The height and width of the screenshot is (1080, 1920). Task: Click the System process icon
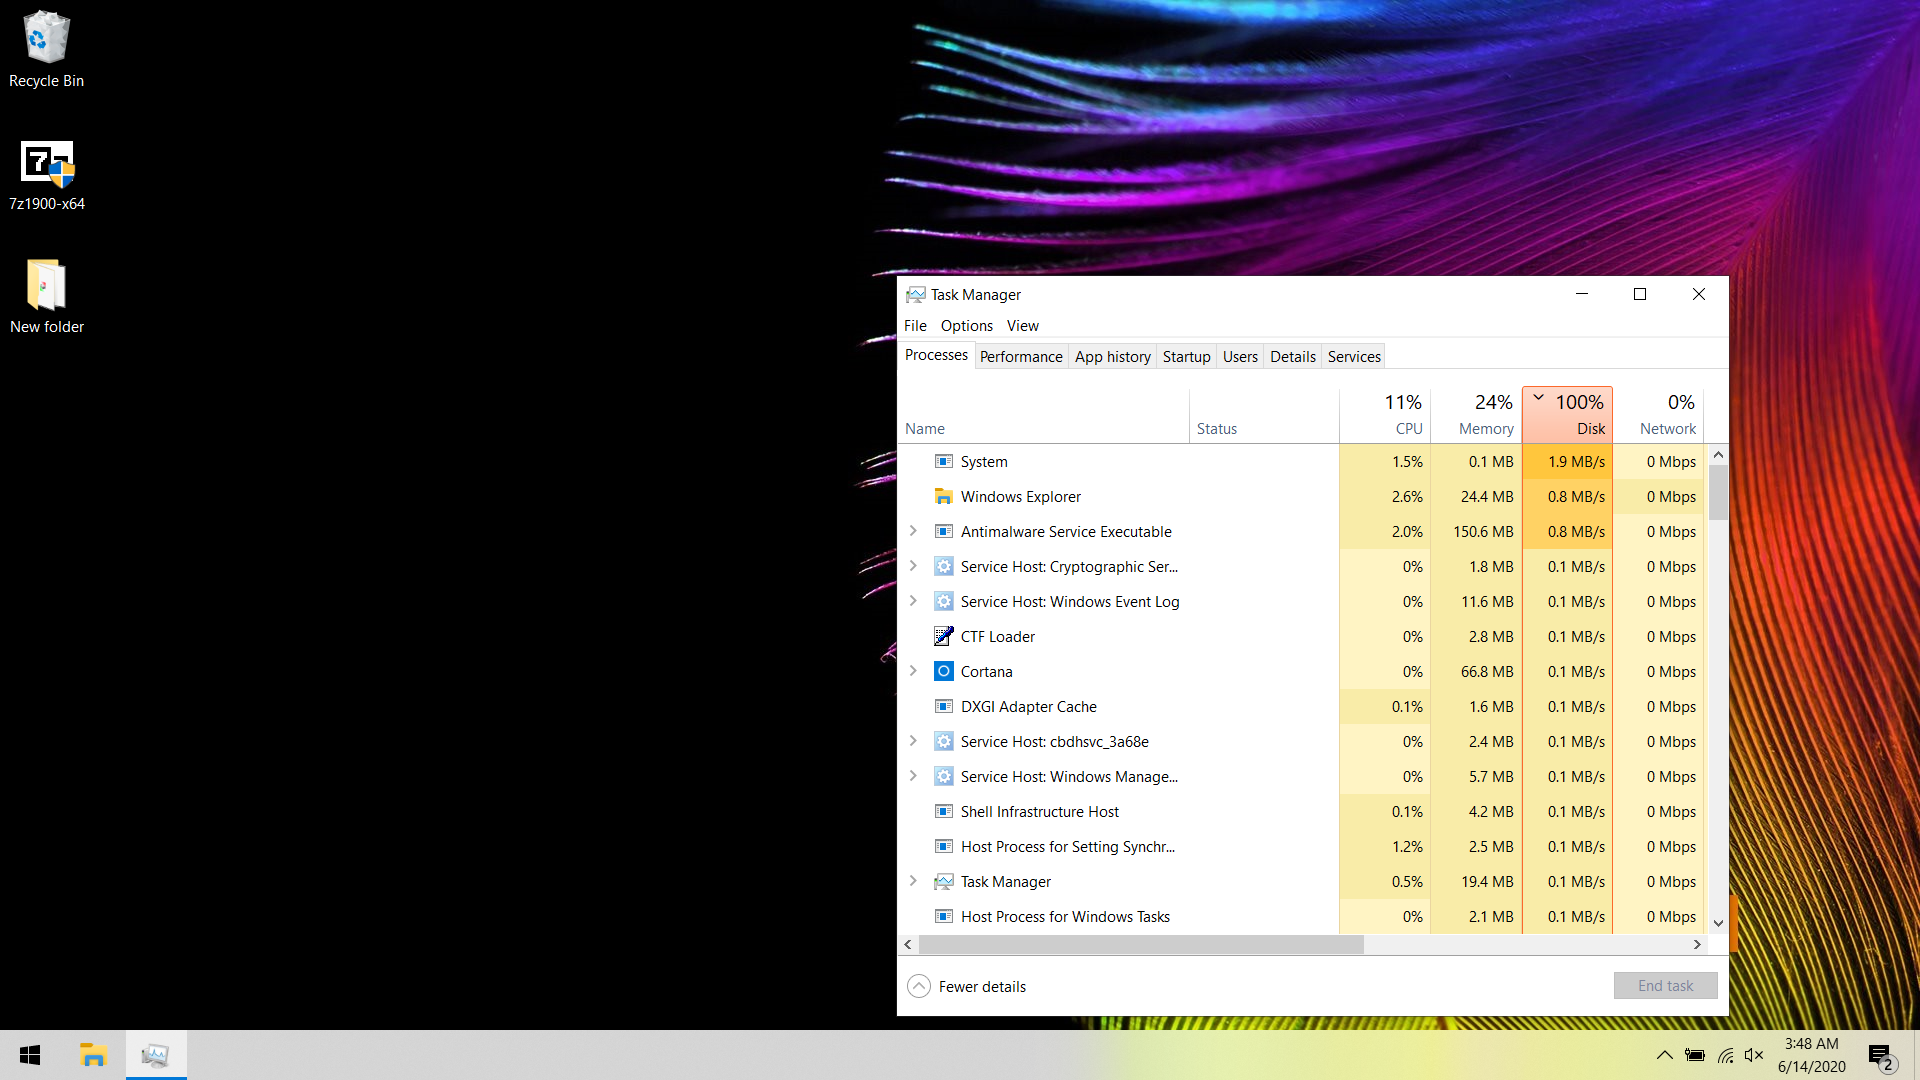coord(943,462)
